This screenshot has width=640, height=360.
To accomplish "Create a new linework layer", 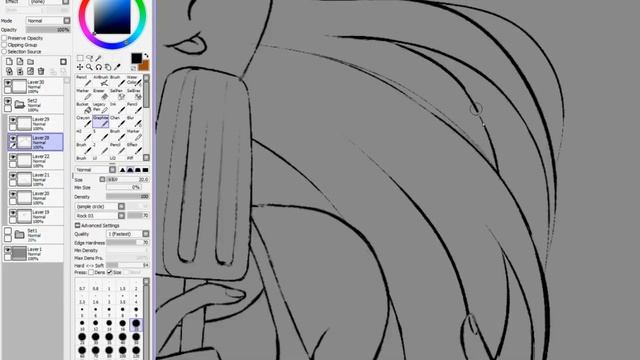I will coord(20,62).
